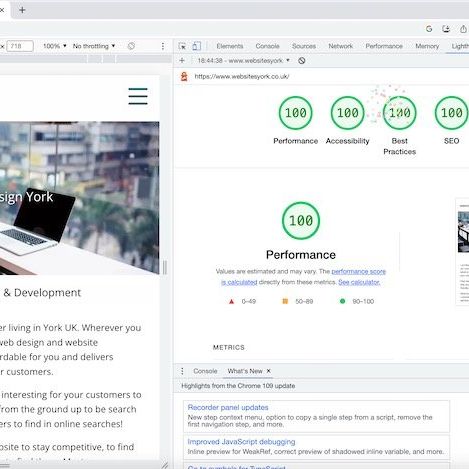Select the Console drawer tab
The height and width of the screenshot is (469, 469).
click(205, 371)
